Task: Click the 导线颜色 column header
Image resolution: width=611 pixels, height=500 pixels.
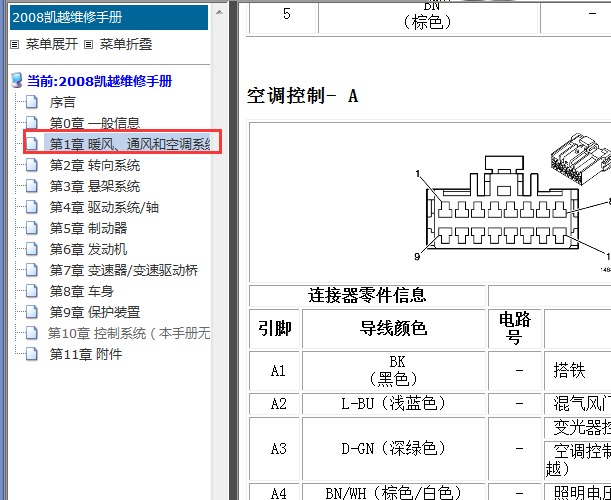Action: point(394,329)
